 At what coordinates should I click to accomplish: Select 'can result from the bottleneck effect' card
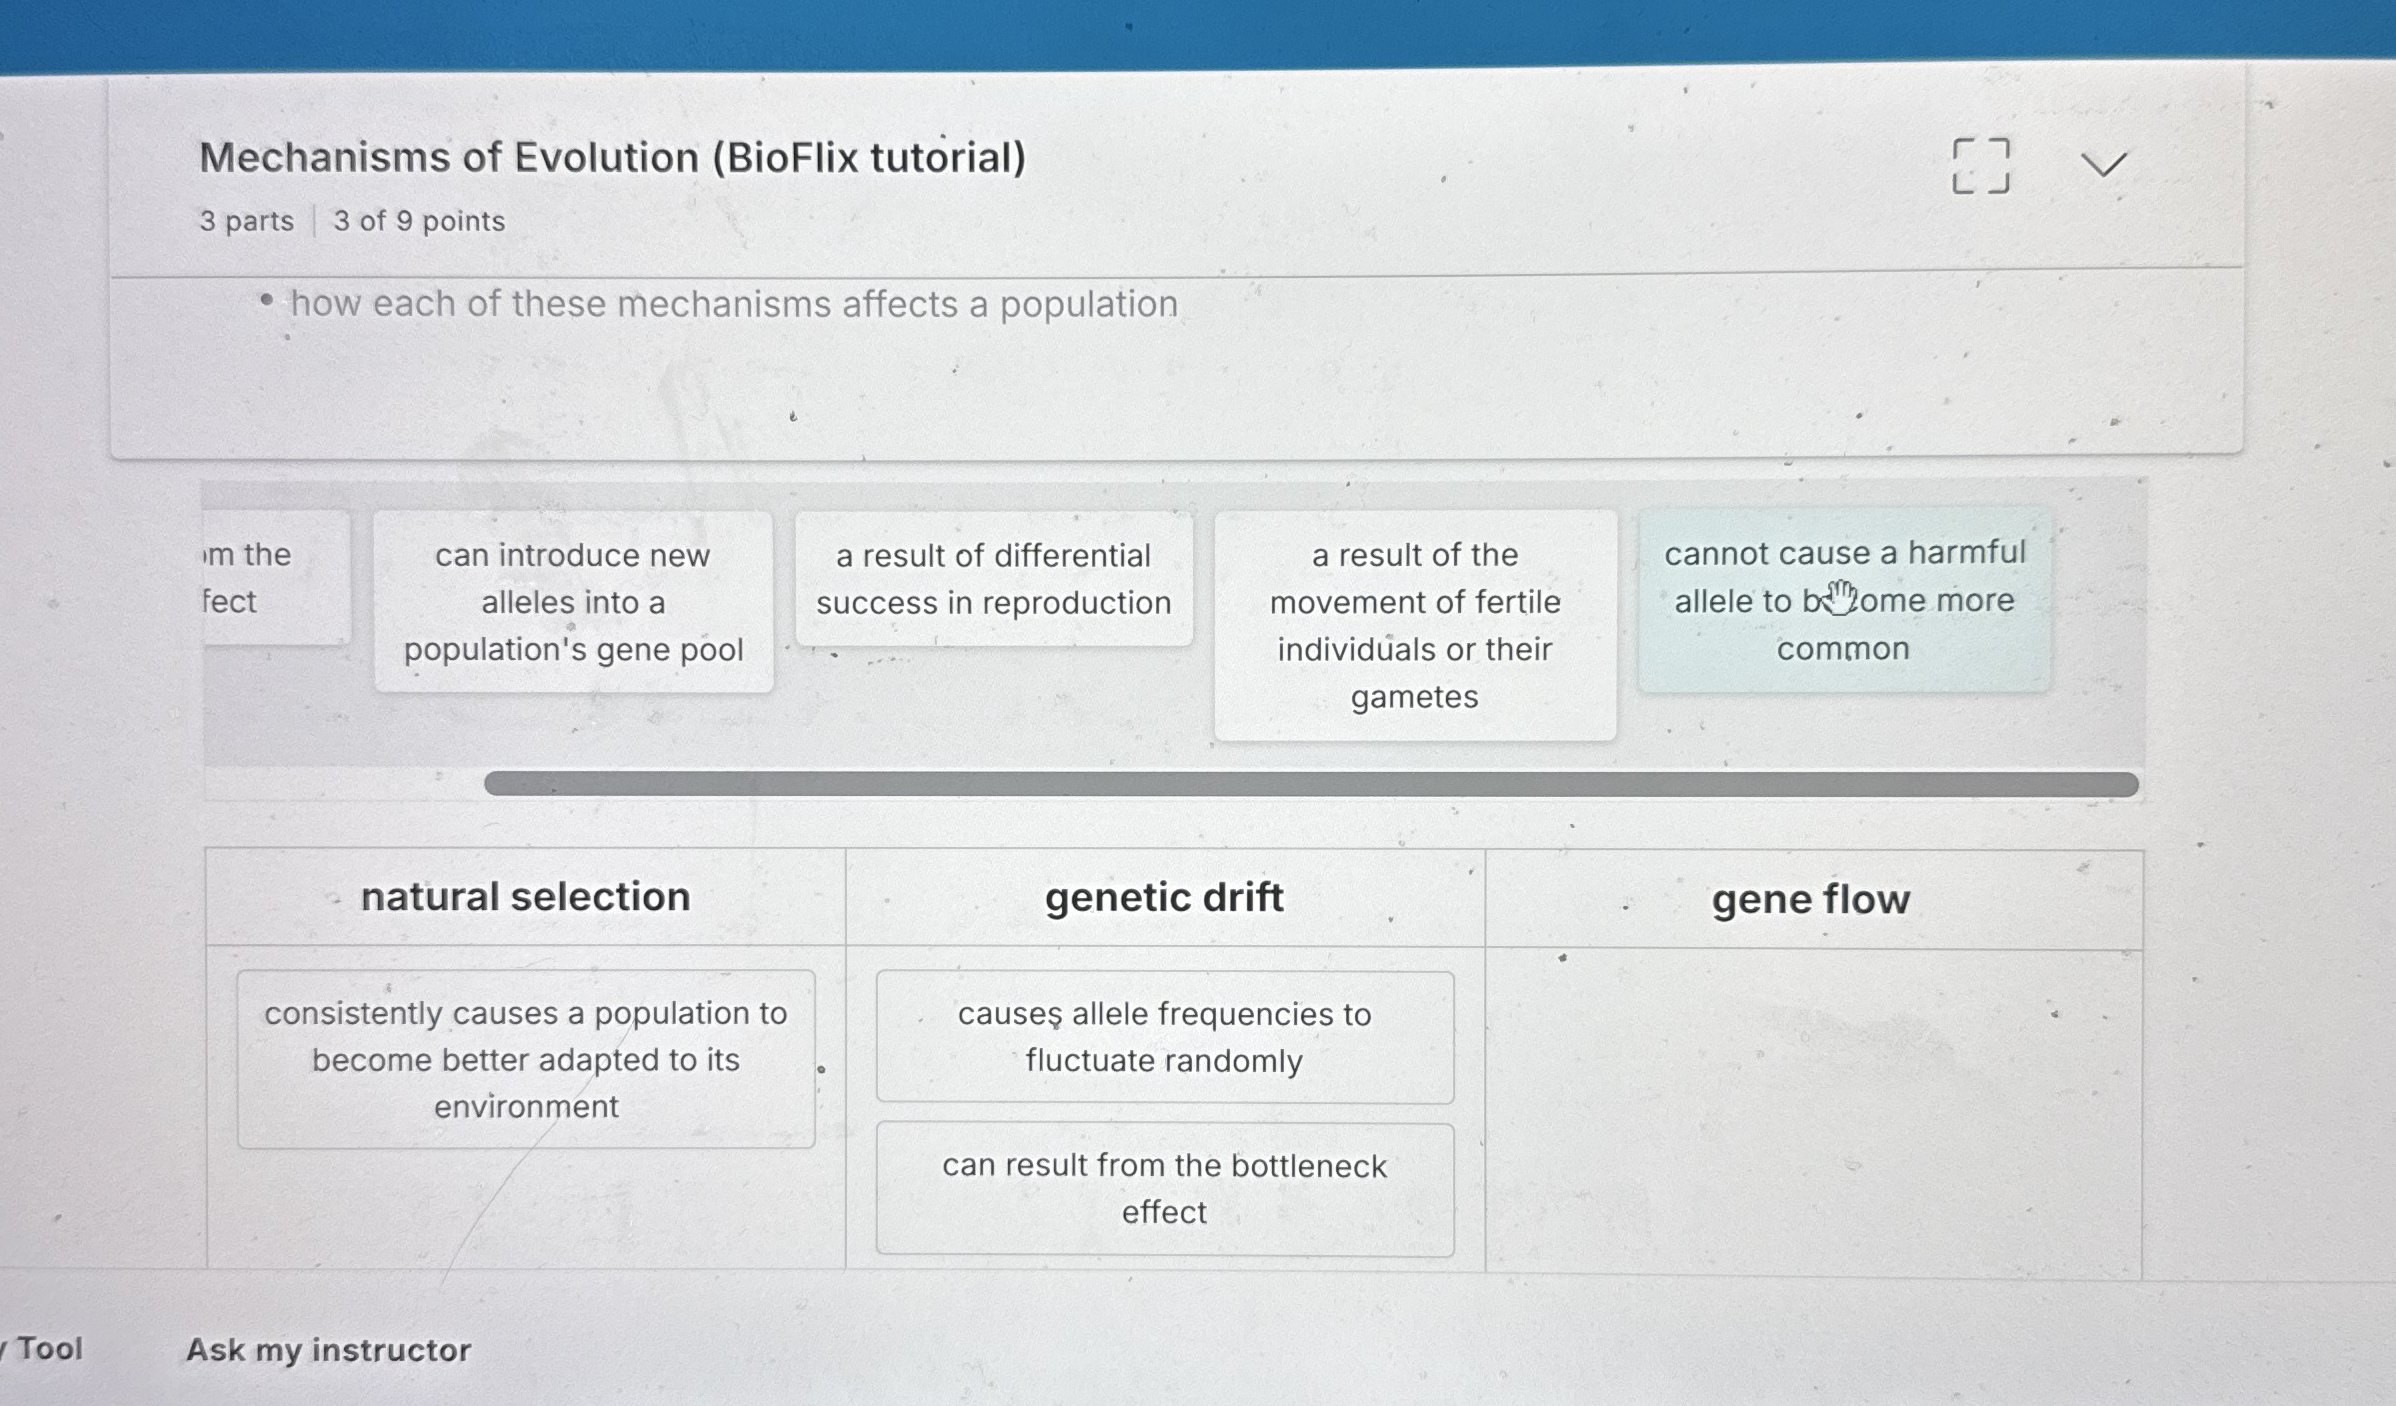[x=1165, y=1189]
